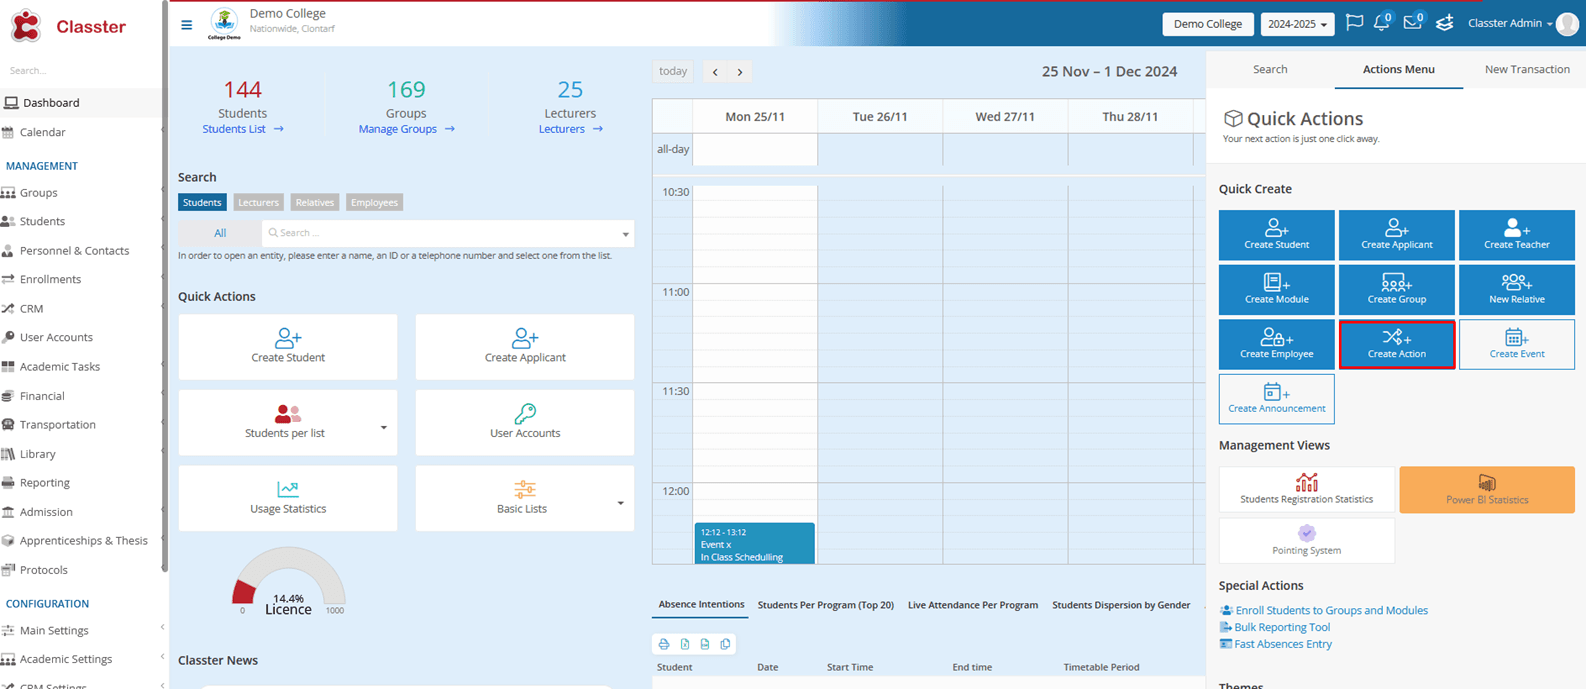
Task: Open the Classter Admin user menu
Action: pyautogui.click(x=1510, y=23)
